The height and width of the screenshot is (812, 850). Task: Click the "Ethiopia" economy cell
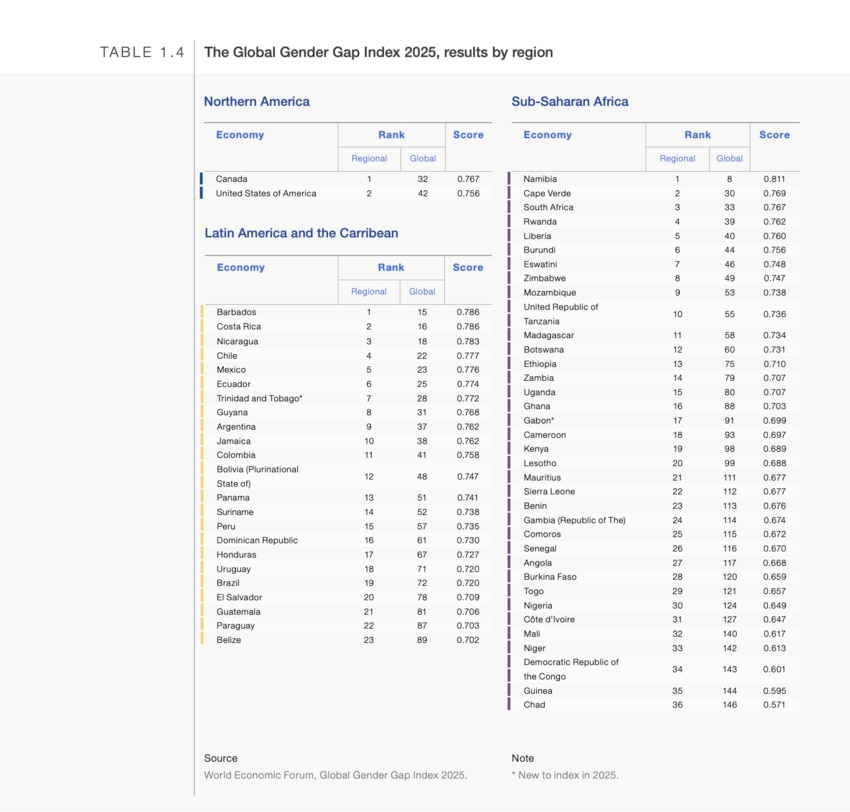click(540, 364)
